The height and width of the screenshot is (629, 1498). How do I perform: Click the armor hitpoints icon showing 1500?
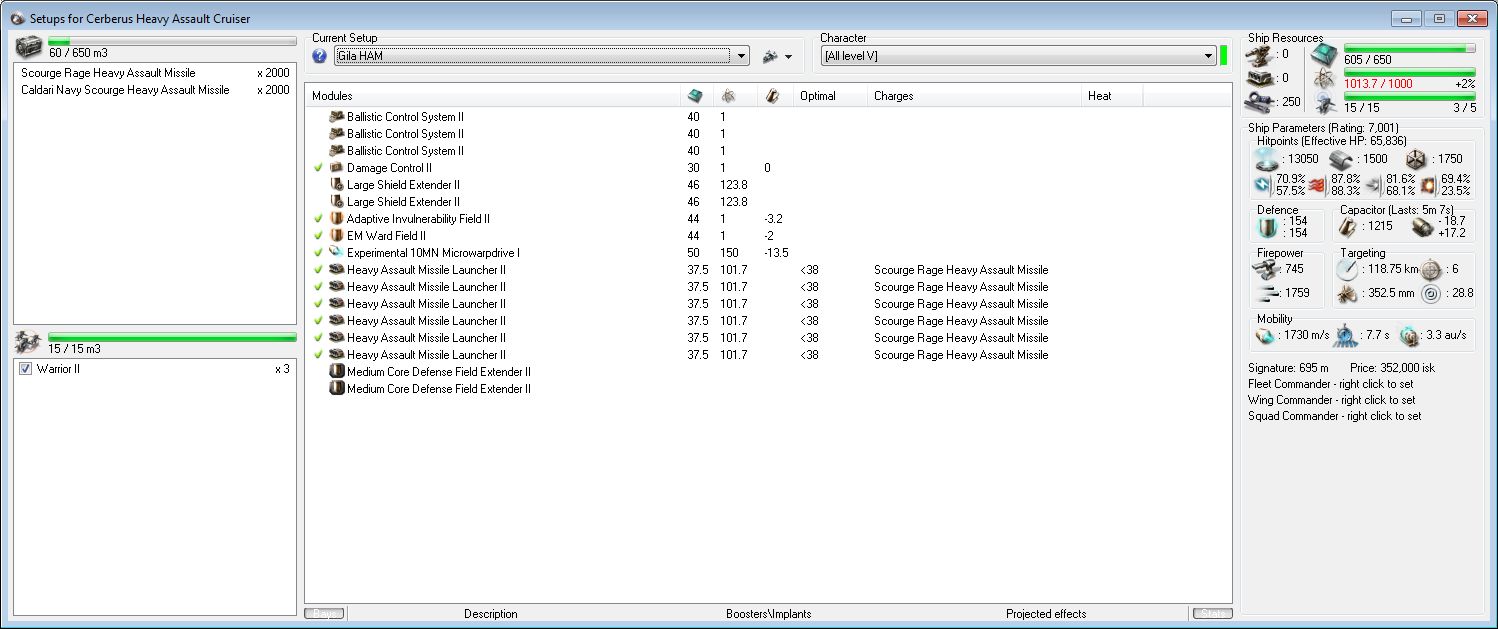point(1341,160)
